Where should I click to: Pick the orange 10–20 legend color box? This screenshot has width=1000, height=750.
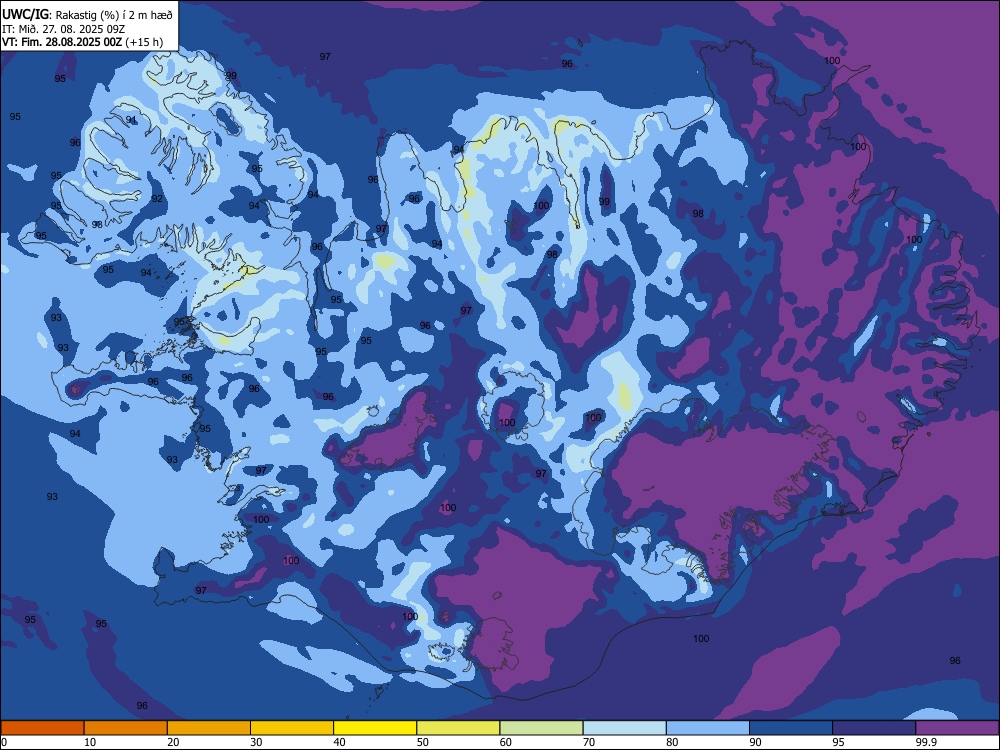tap(126, 728)
